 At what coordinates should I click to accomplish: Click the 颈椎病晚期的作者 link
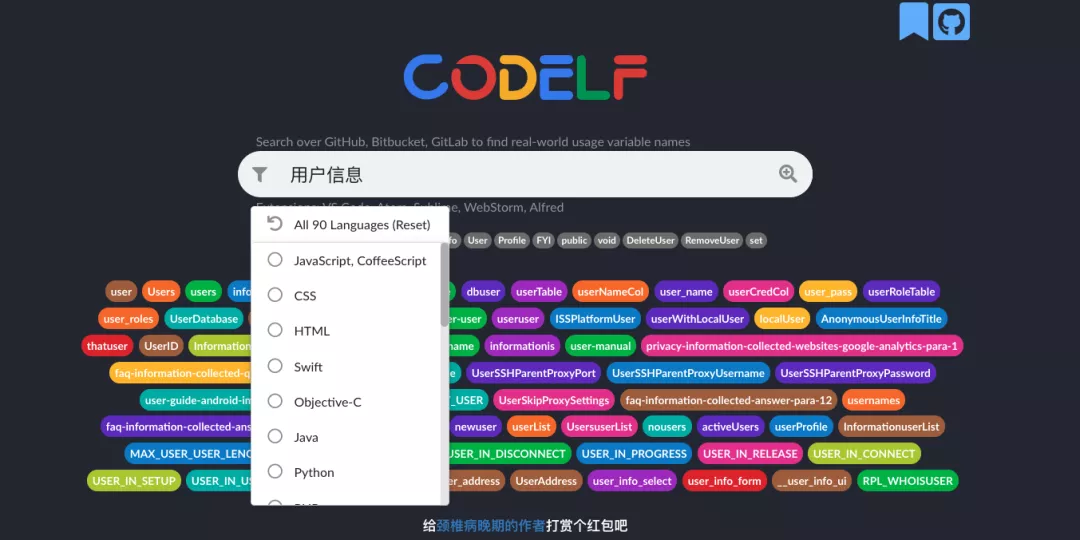[491, 526]
